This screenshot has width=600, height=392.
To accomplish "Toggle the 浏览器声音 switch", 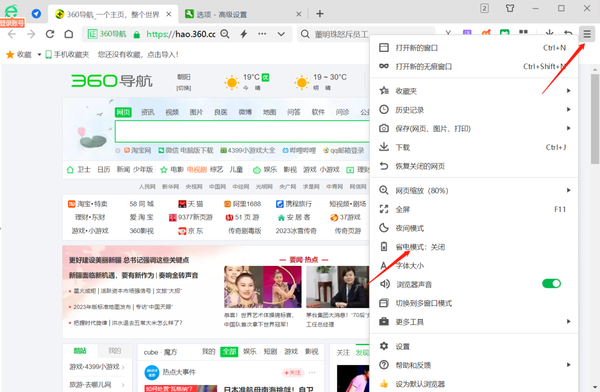I will point(551,284).
